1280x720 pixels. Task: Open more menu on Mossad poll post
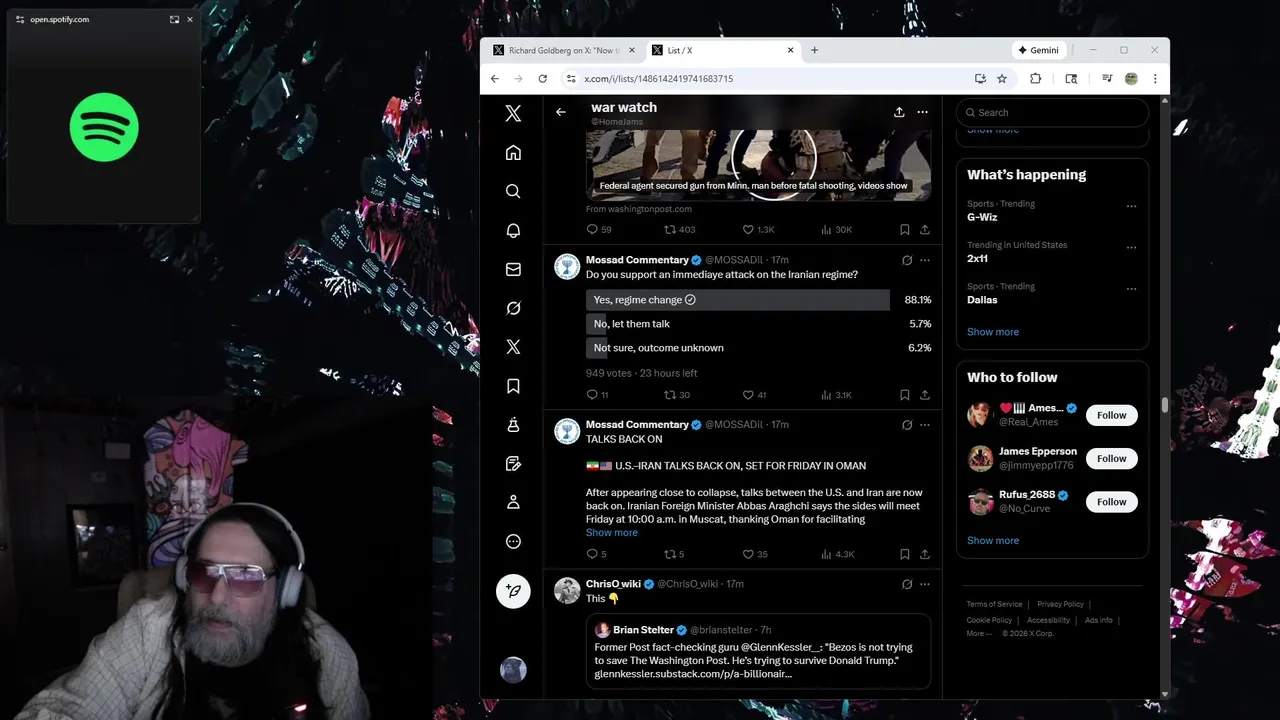pos(924,260)
